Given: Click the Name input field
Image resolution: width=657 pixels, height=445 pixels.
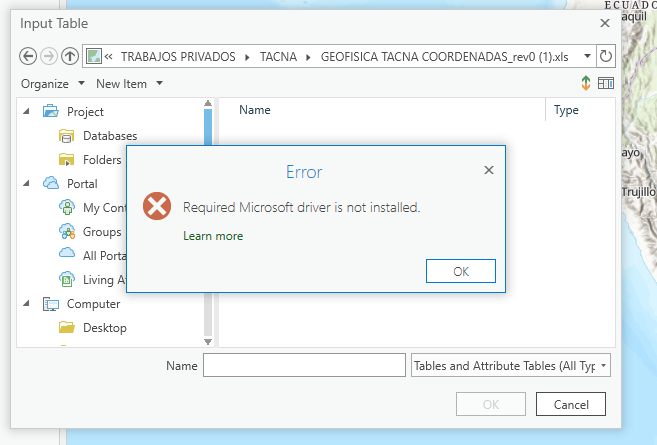Looking at the screenshot, I should coord(304,366).
